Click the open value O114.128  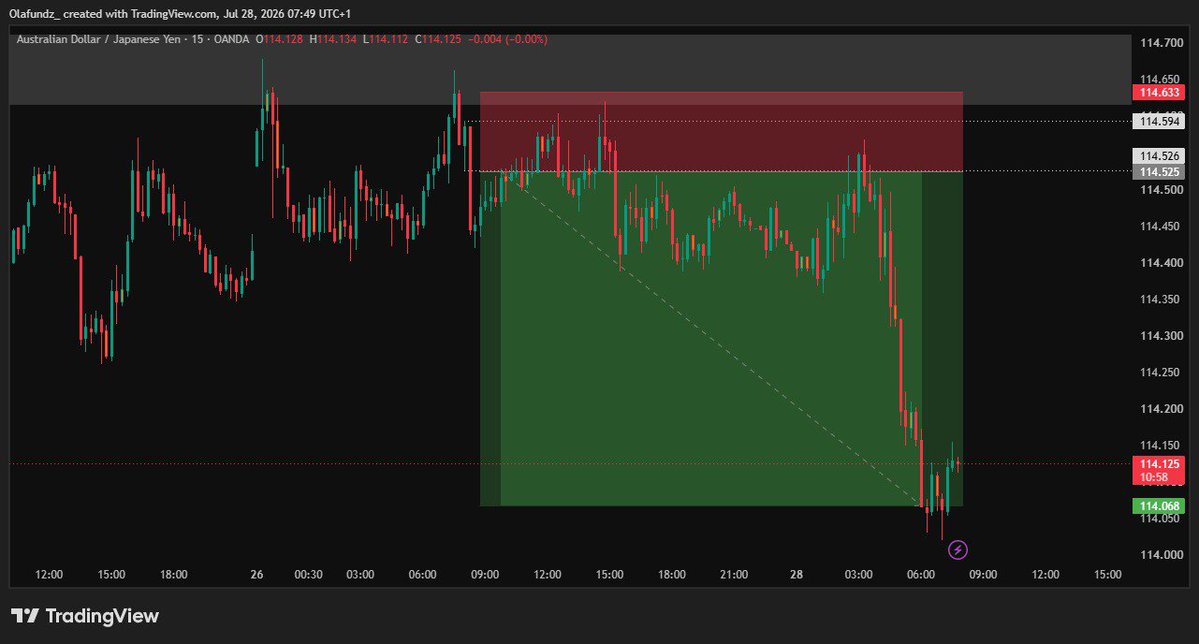(279, 39)
